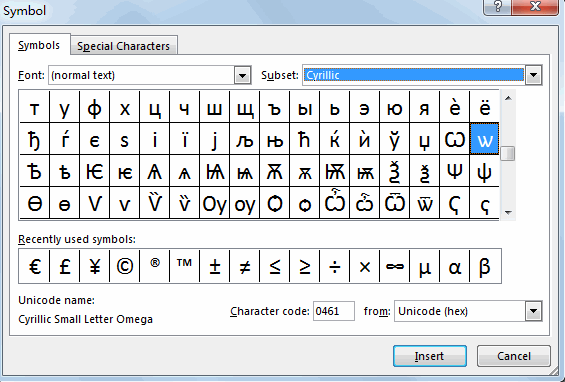Viewport: 565px width, 382px height.
Task: Select the Euro sign in recently used symbols
Action: tap(34, 266)
